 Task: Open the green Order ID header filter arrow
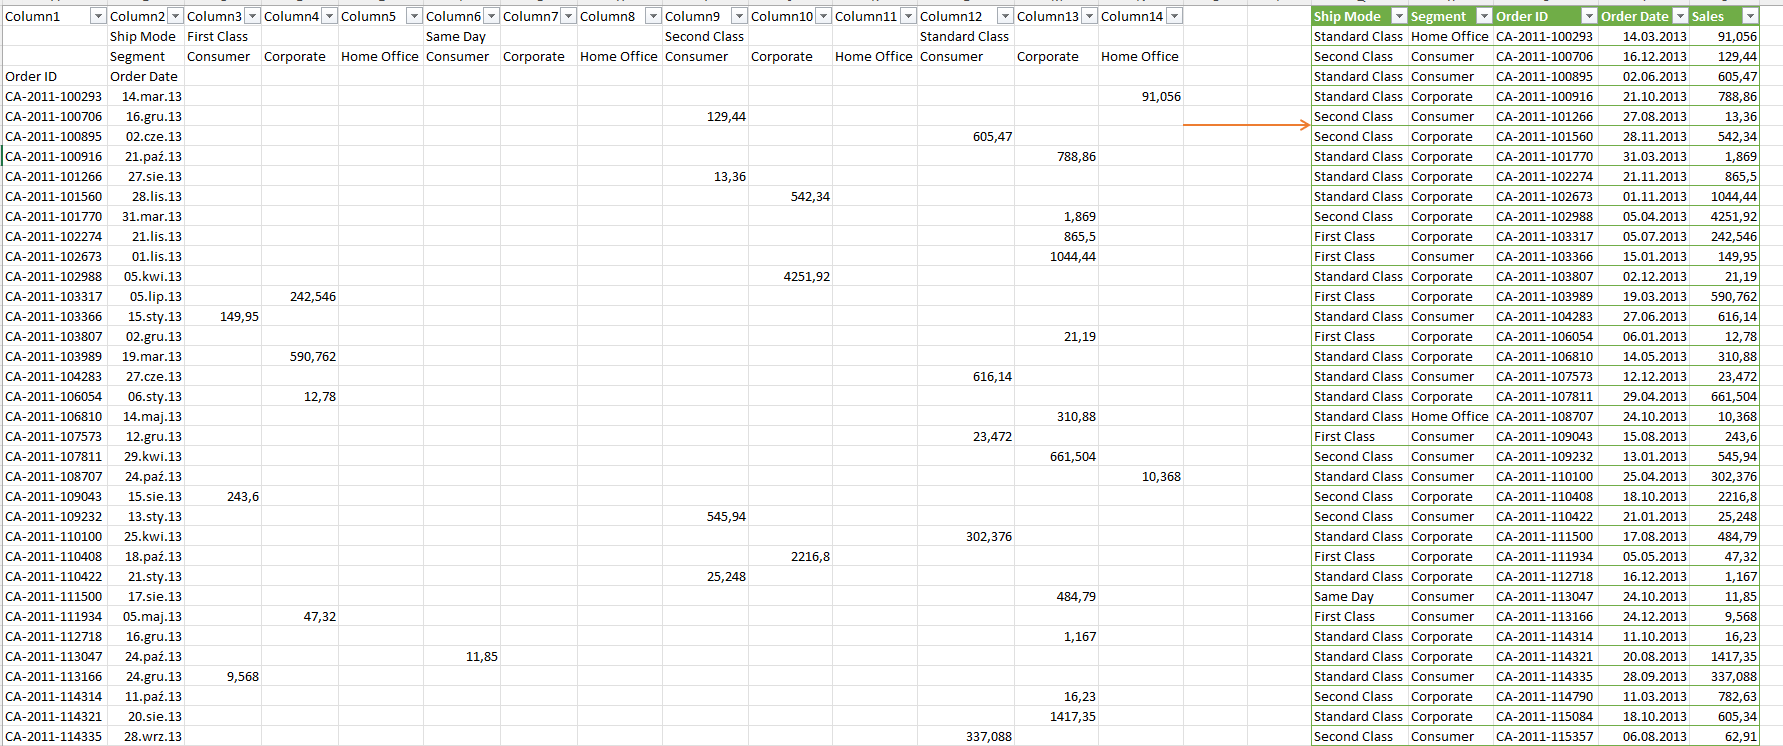[1588, 16]
